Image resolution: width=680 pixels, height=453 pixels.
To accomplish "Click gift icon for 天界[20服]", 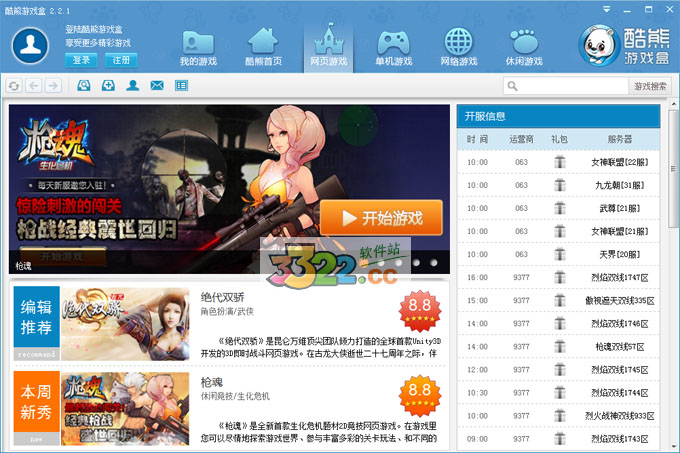I will (560, 254).
